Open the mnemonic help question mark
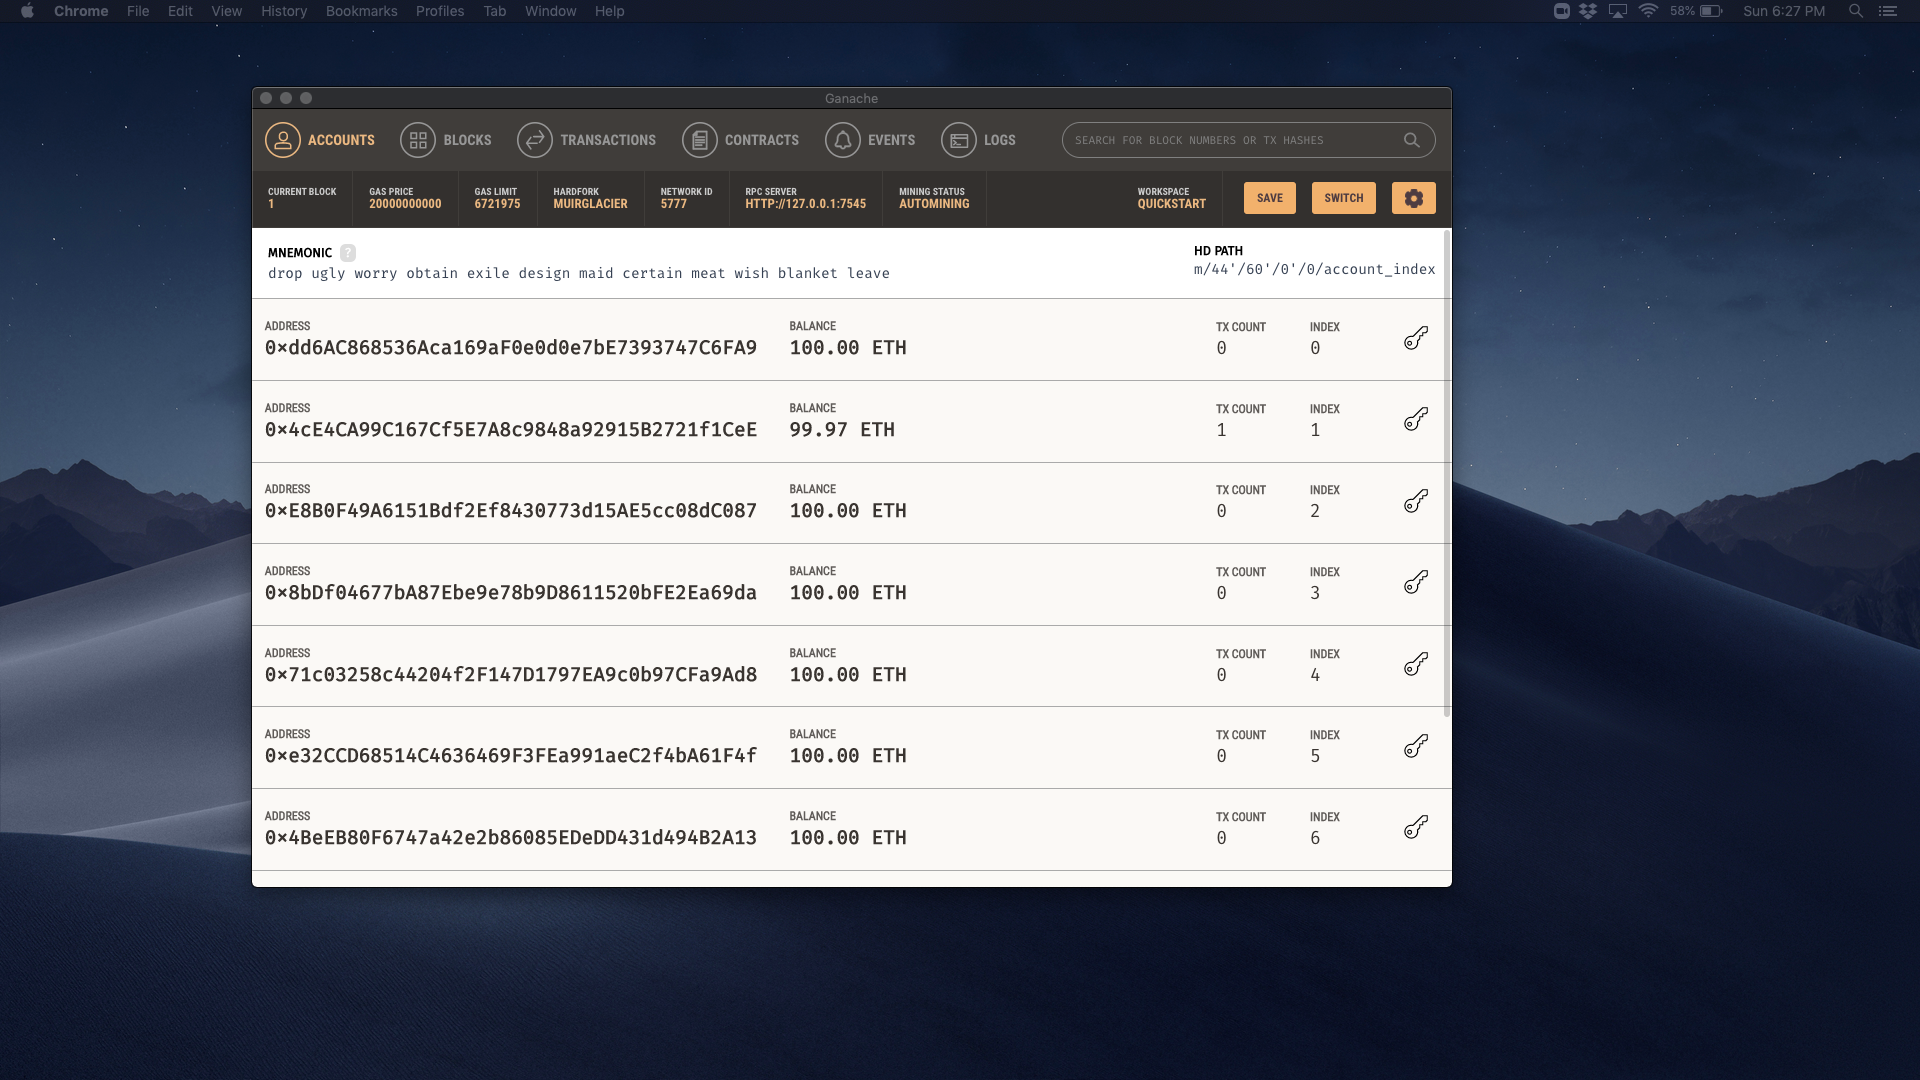The height and width of the screenshot is (1080, 1920). pos(347,252)
